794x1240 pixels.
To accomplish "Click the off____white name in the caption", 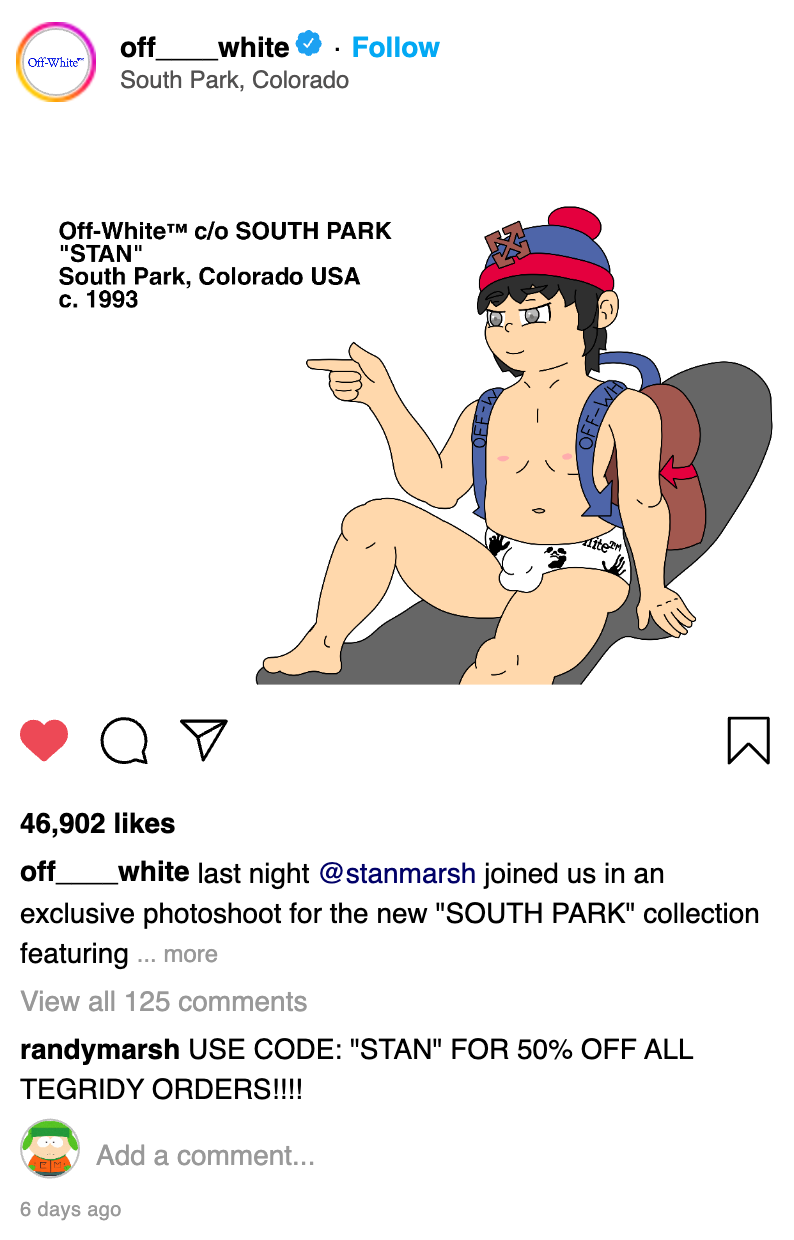I will [x=105, y=873].
